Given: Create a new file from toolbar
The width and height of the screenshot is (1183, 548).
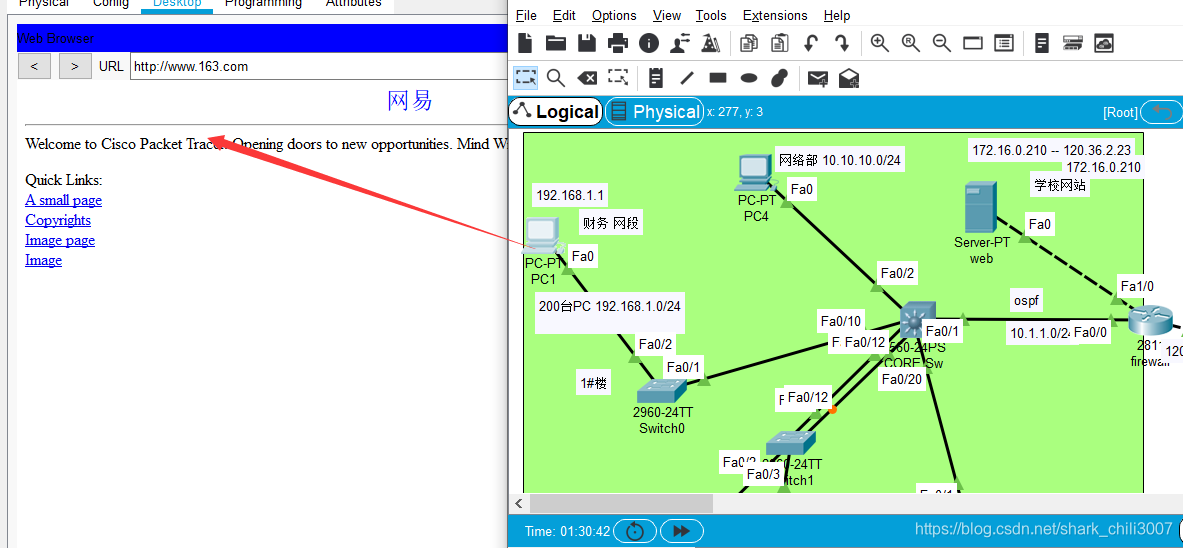Looking at the screenshot, I should click(x=525, y=43).
